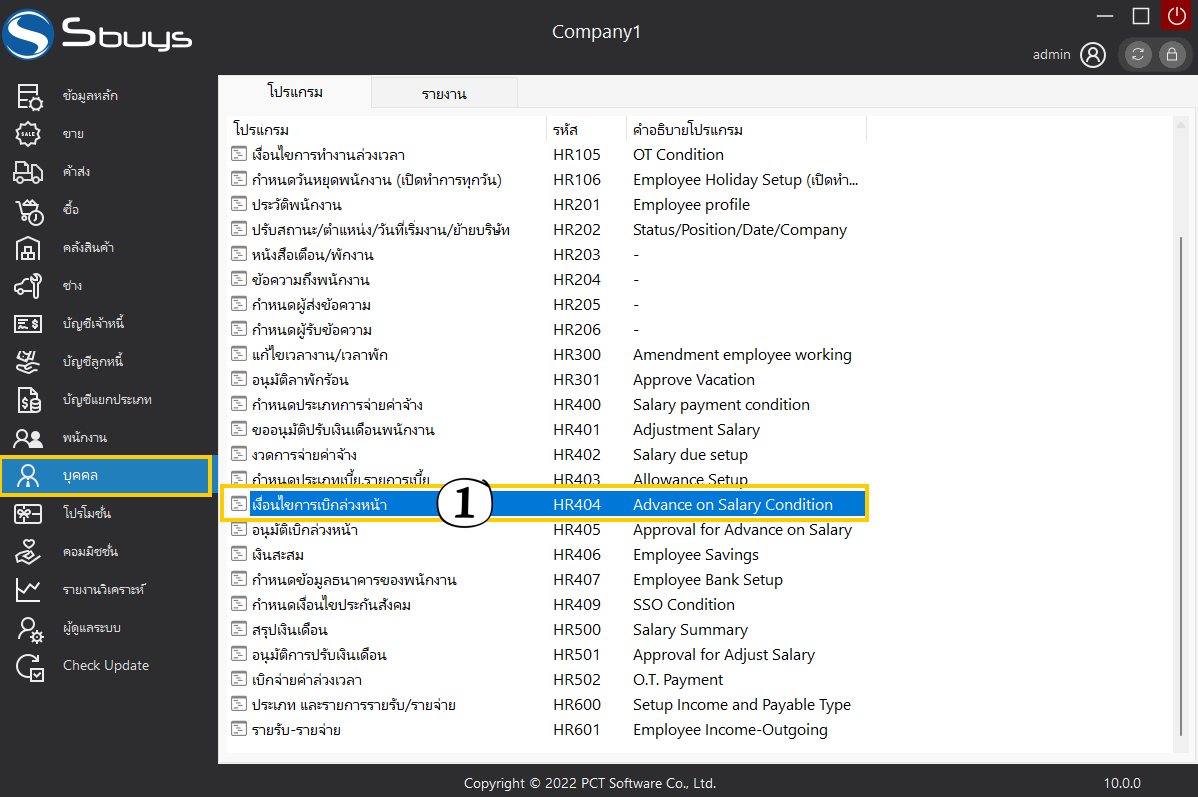Open the ช่าง technician tools icon
The height and width of the screenshot is (797, 1198).
pos(28,286)
